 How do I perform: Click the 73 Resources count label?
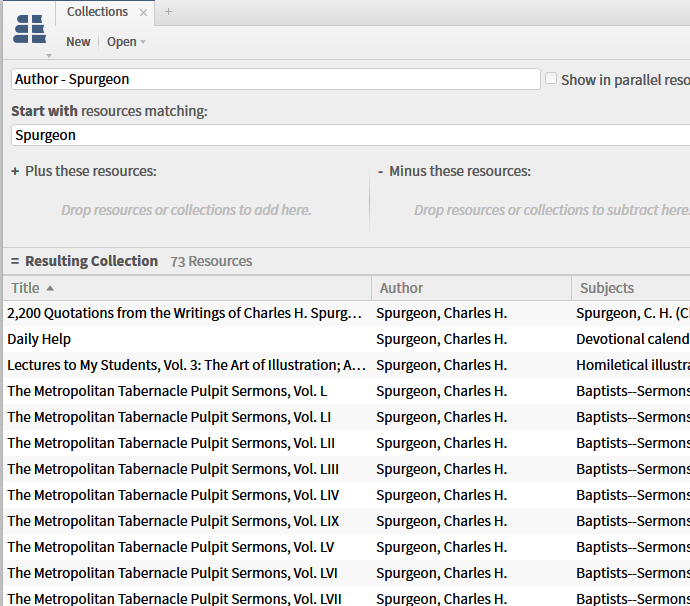(211, 261)
